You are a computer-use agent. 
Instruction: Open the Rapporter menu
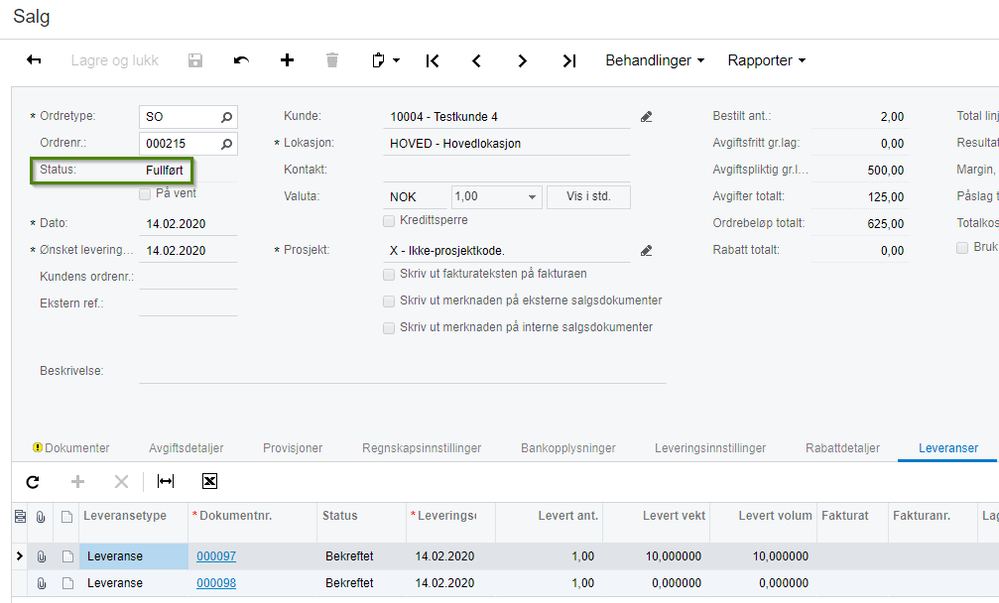766,60
